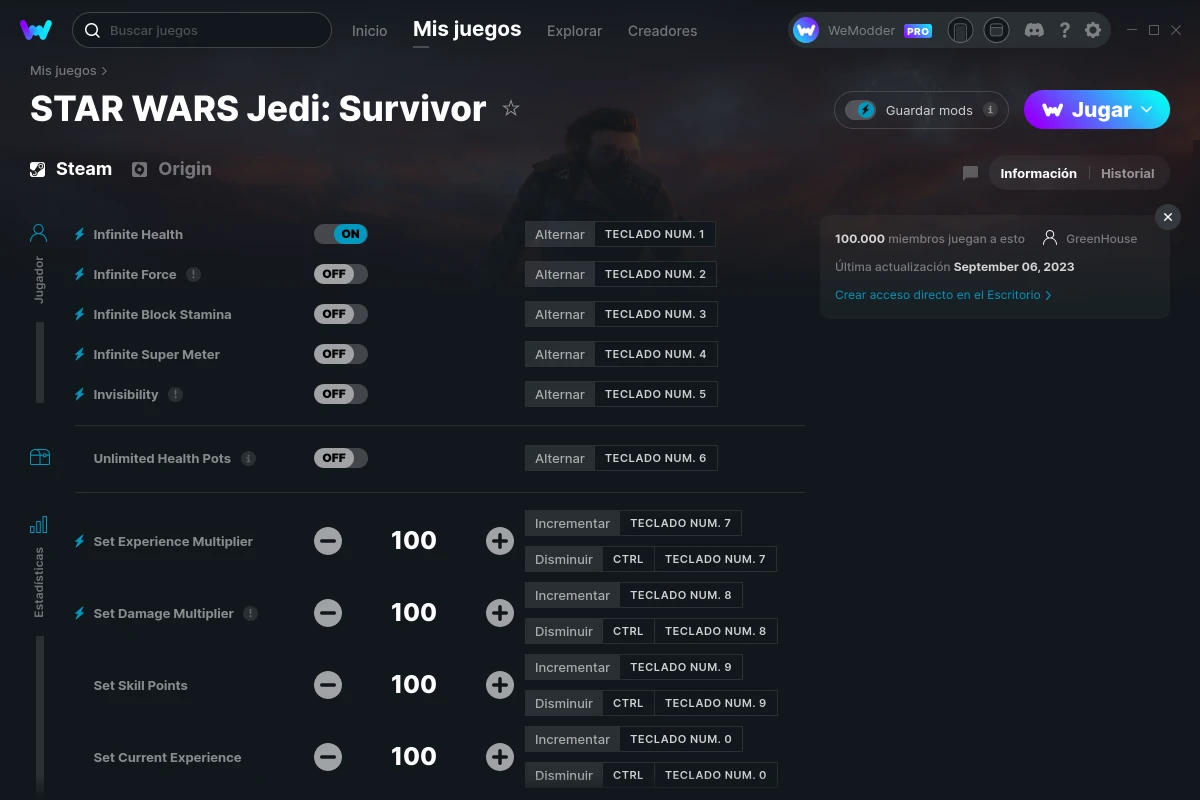Viewport: 1200px width, 800px height.
Task: Select the Estadísticas sidebar category icon
Action: 39,525
